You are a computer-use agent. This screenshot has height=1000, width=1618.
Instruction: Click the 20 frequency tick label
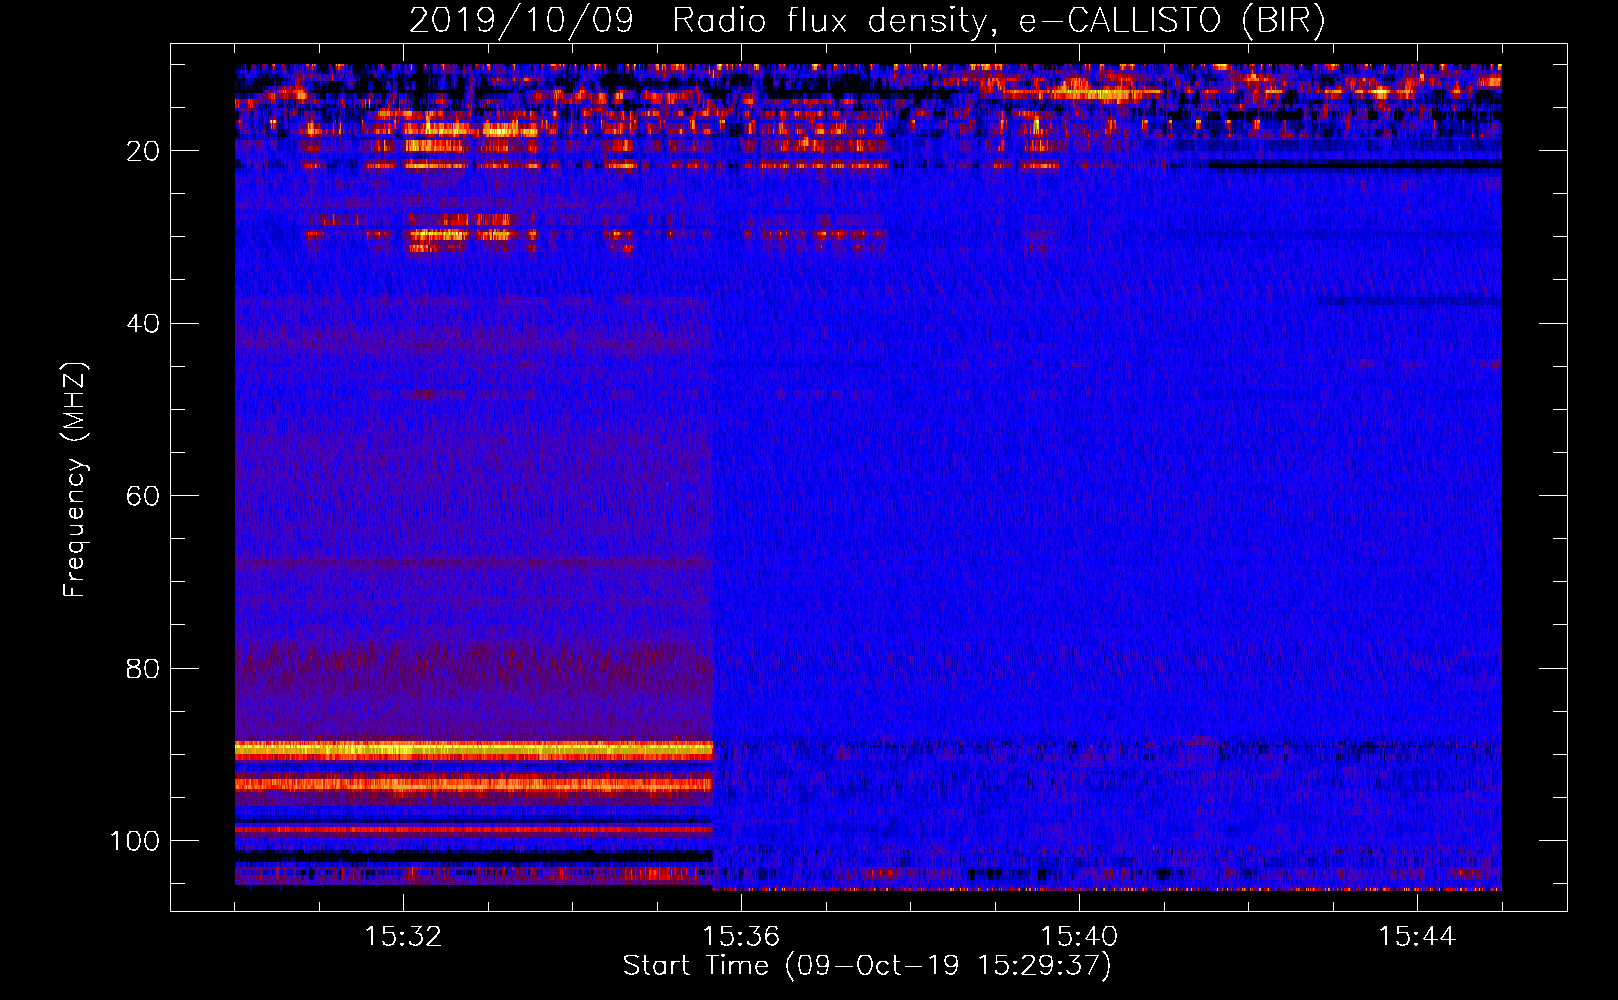coord(143,151)
